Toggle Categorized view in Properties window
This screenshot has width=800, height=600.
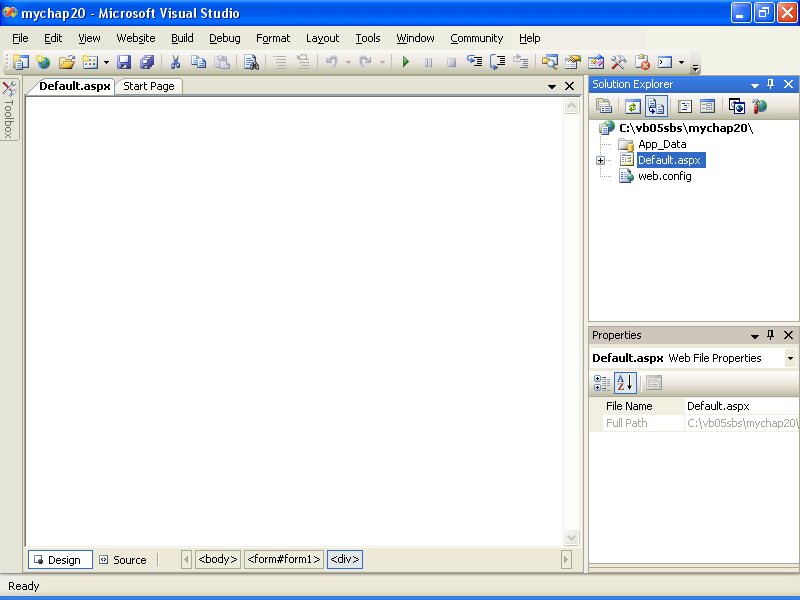(x=601, y=382)
